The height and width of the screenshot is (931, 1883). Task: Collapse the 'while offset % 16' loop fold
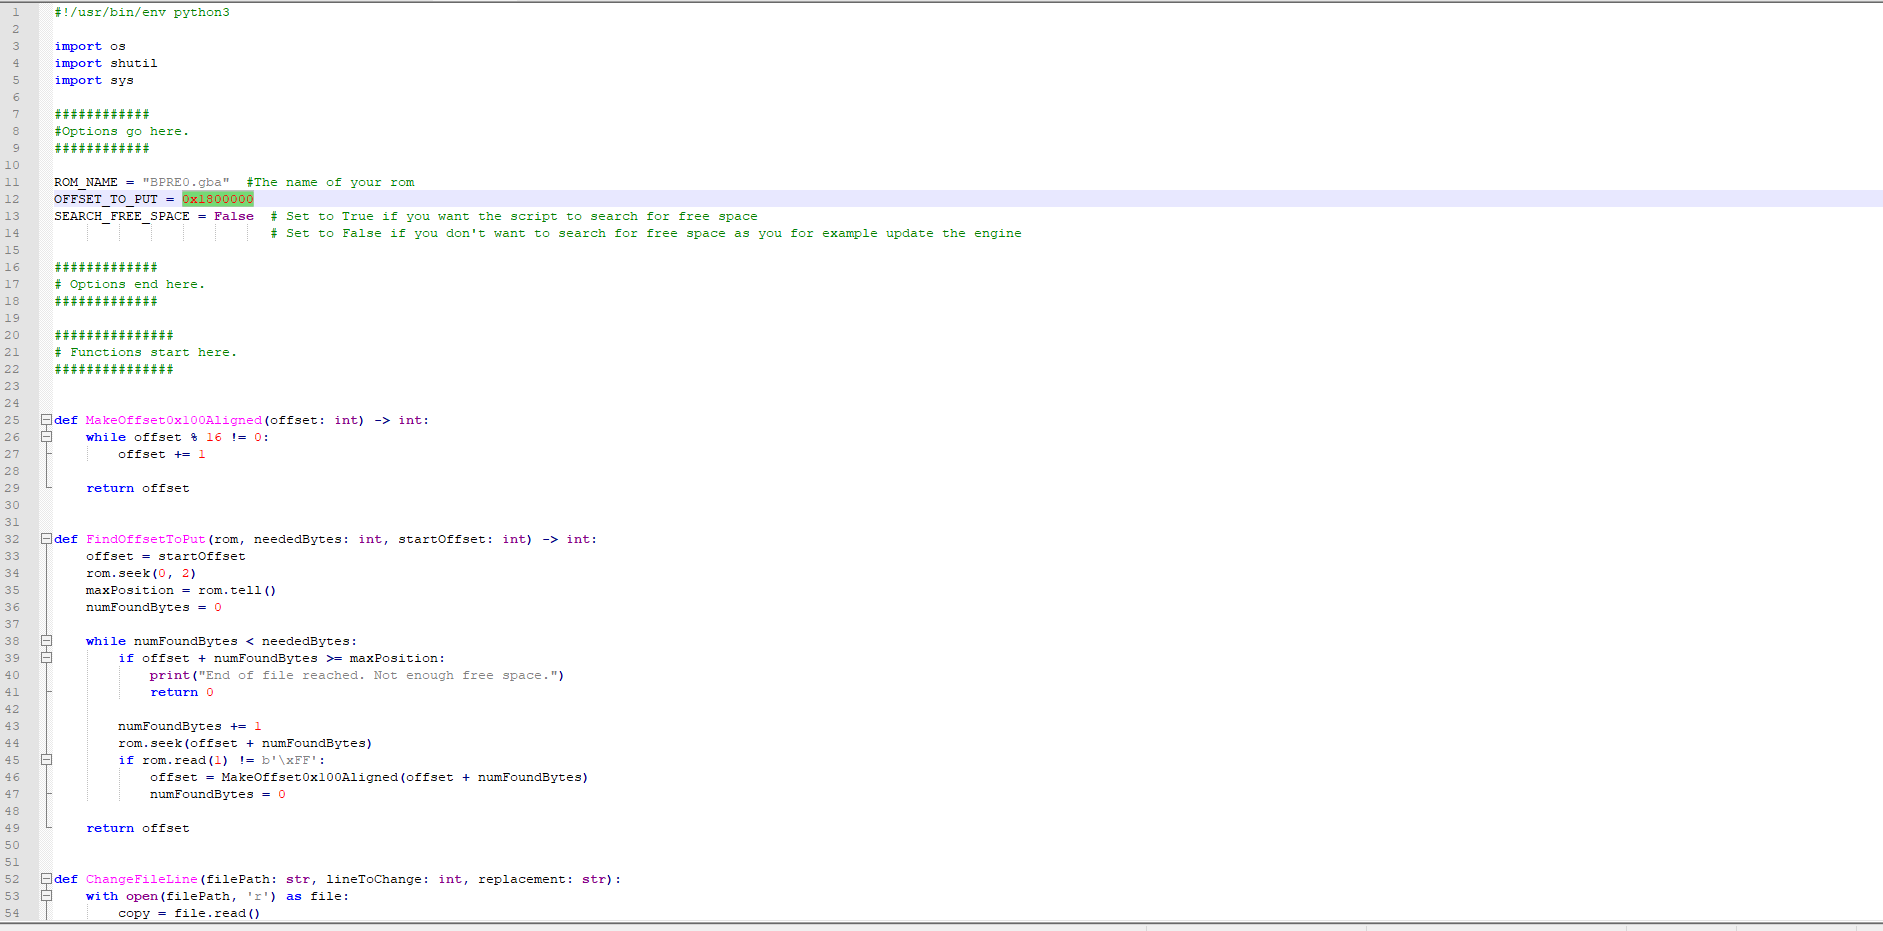coord(46,437)
